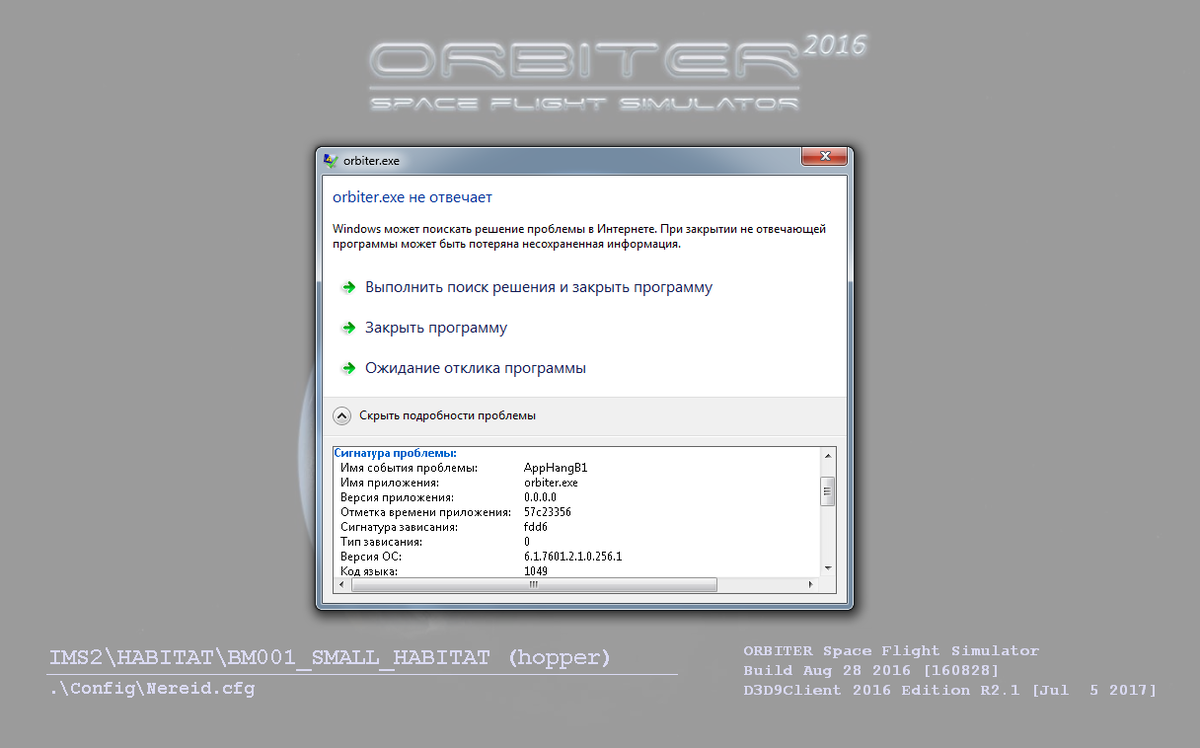The image size is (1200, 748).
Task: Select '0.0.0.0' application version value
Action: tap(540, 497)
